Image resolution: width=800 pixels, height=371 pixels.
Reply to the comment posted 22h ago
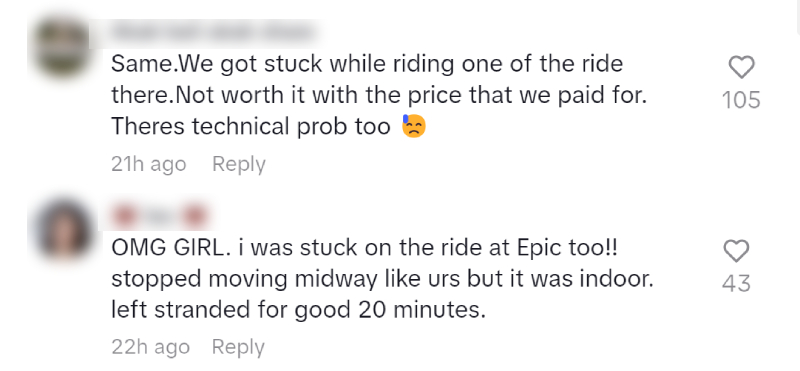[238, 347]
